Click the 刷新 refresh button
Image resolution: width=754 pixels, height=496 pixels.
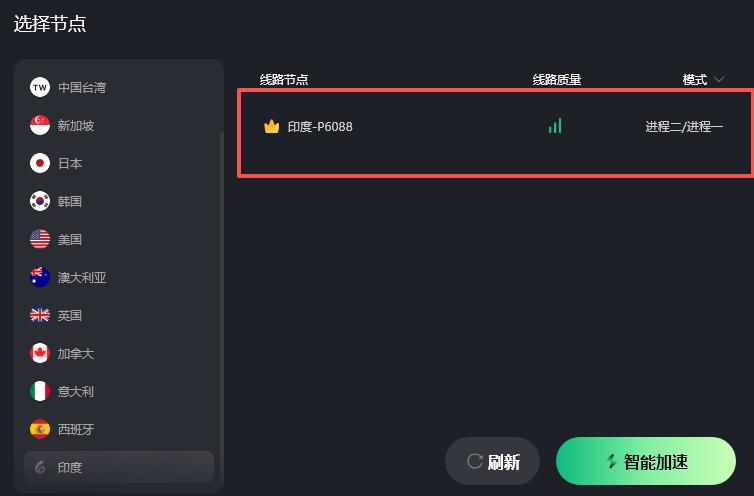tap(492, 461)
